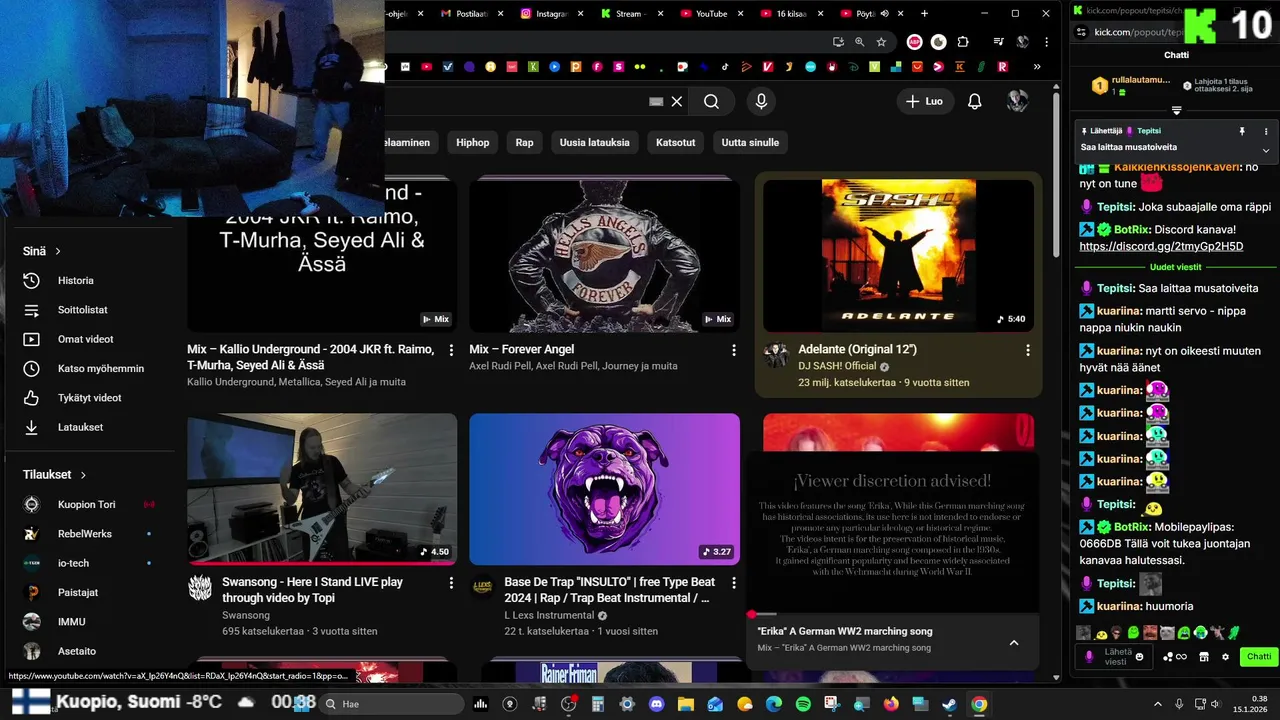Show the hidden bookmarks overflow chevron
The image size is (1280, 720).
[1036, 67]
